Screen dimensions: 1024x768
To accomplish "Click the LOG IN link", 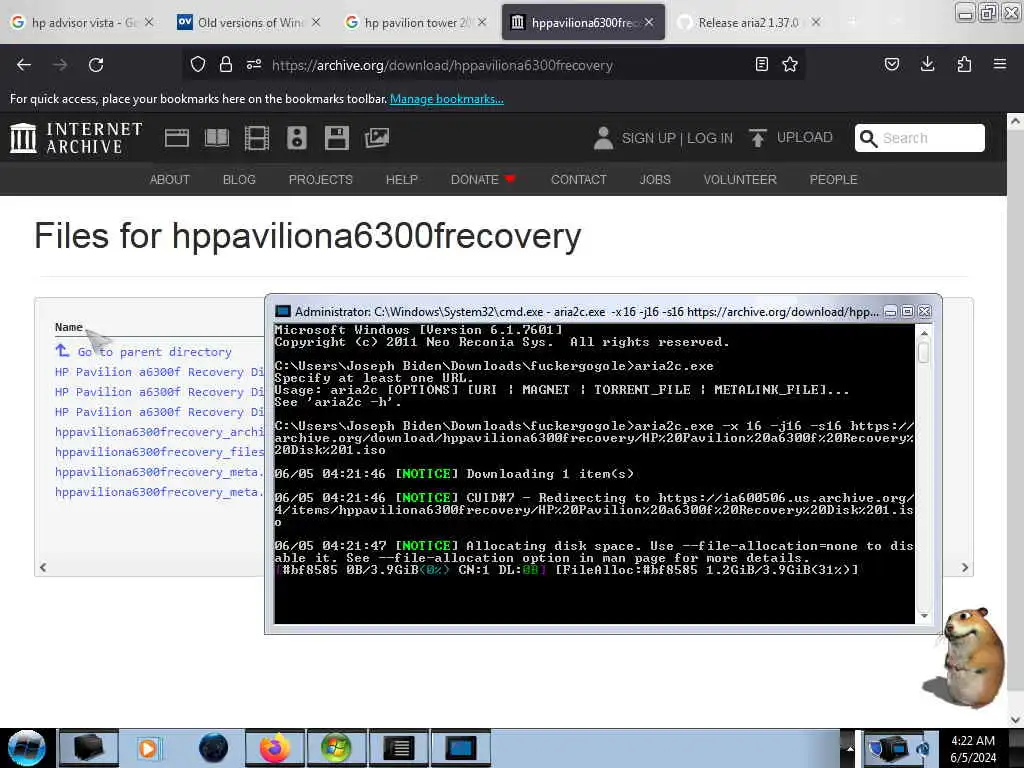I will (x=710, y=138).
